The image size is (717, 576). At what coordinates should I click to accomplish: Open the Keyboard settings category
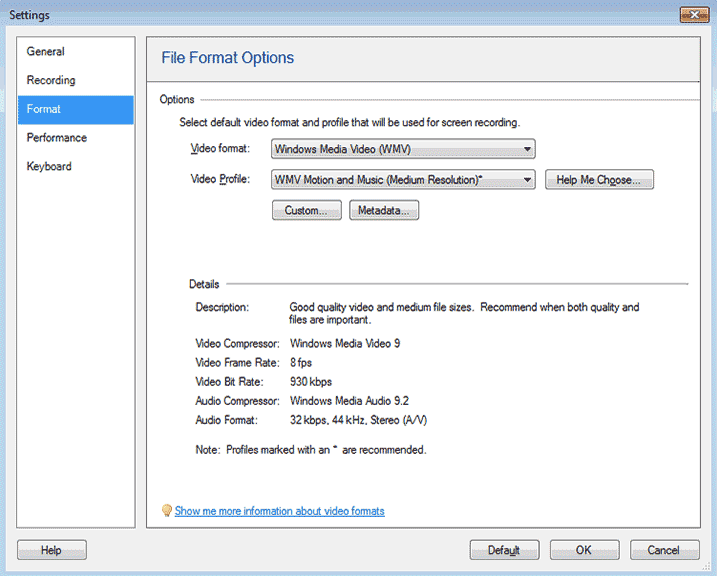75,167
